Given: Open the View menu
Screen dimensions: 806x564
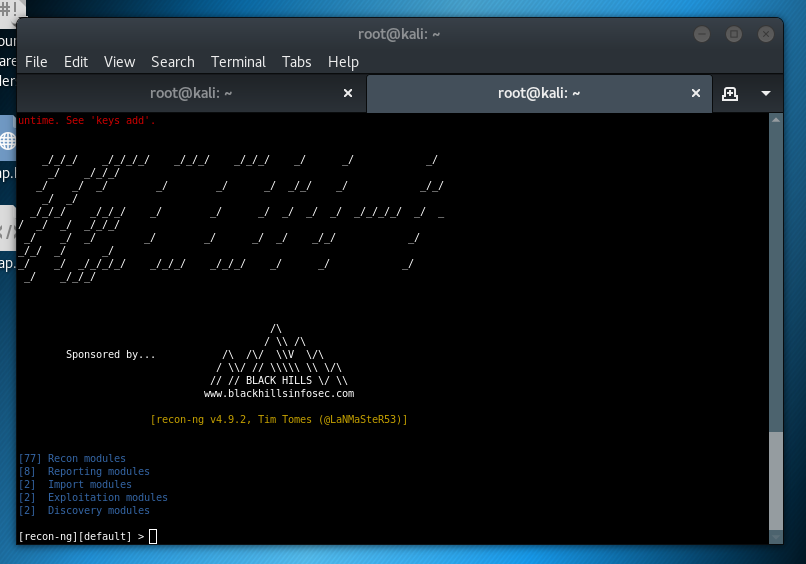Looking at the screenshot, I should (119, 62).
